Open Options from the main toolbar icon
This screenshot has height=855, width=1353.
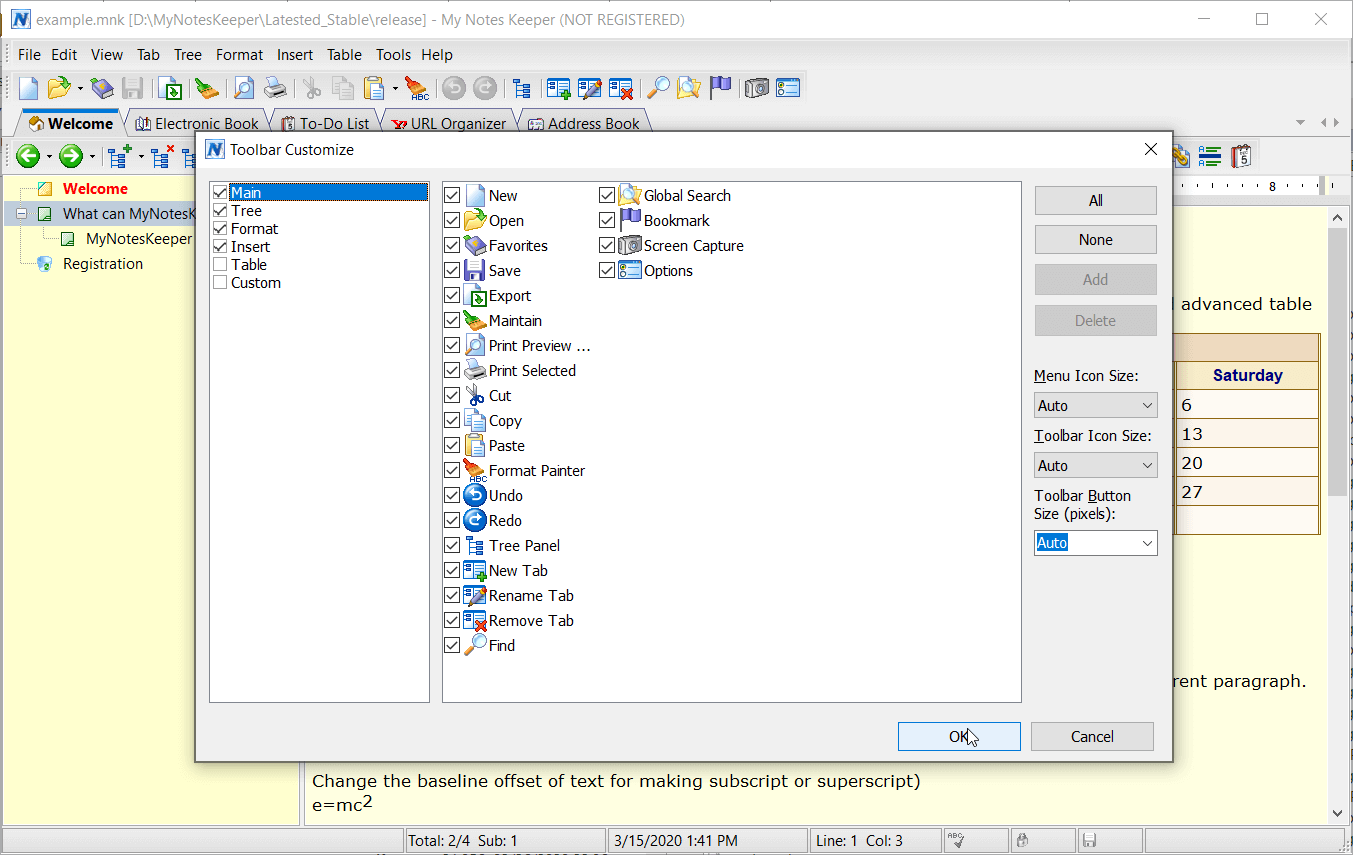[788, 88]
